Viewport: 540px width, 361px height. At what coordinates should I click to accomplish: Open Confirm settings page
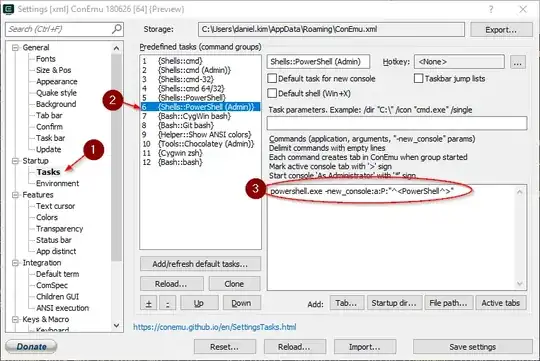pyautogui.click(x=49, y=127)
